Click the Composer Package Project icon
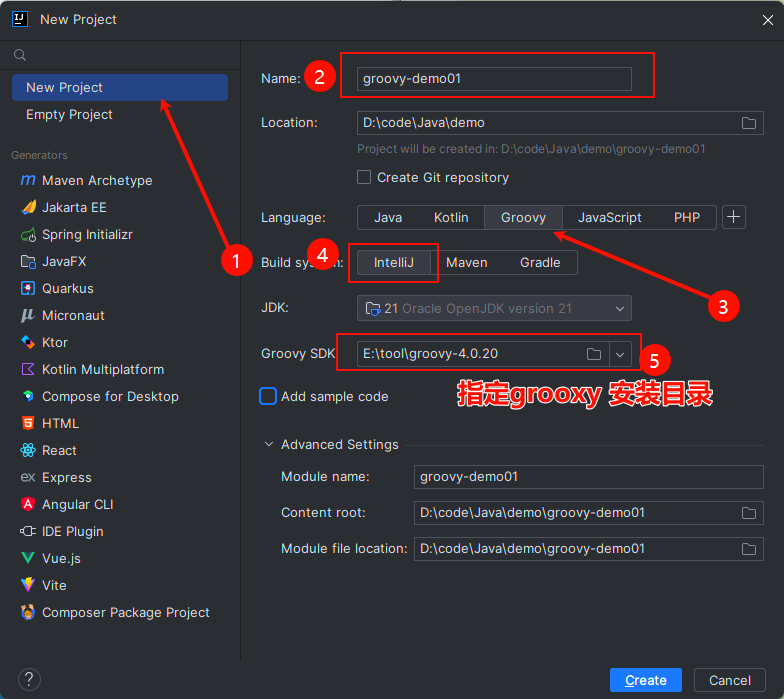The height and width of the screenshot is (699, 784). tap(28, 612)
